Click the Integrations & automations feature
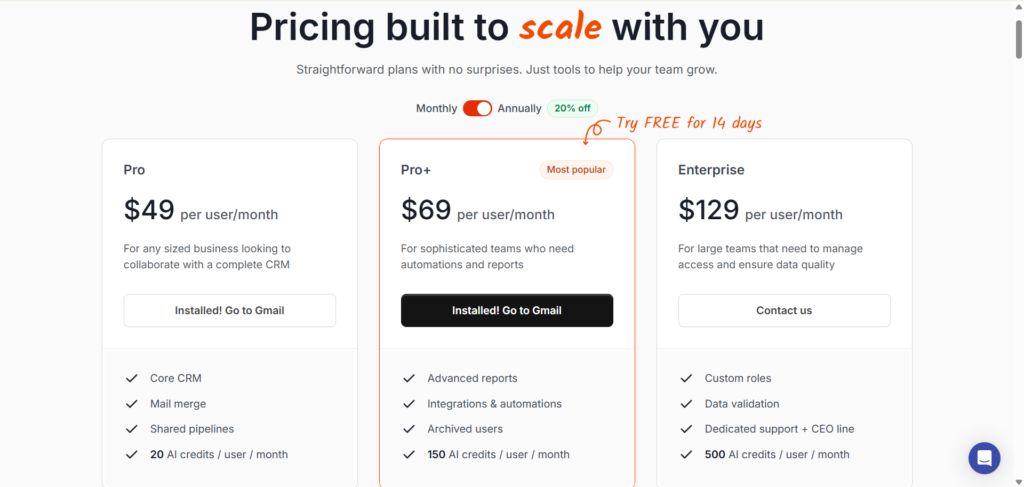This screenshot has width=1024, height=487. click(494, 403)
